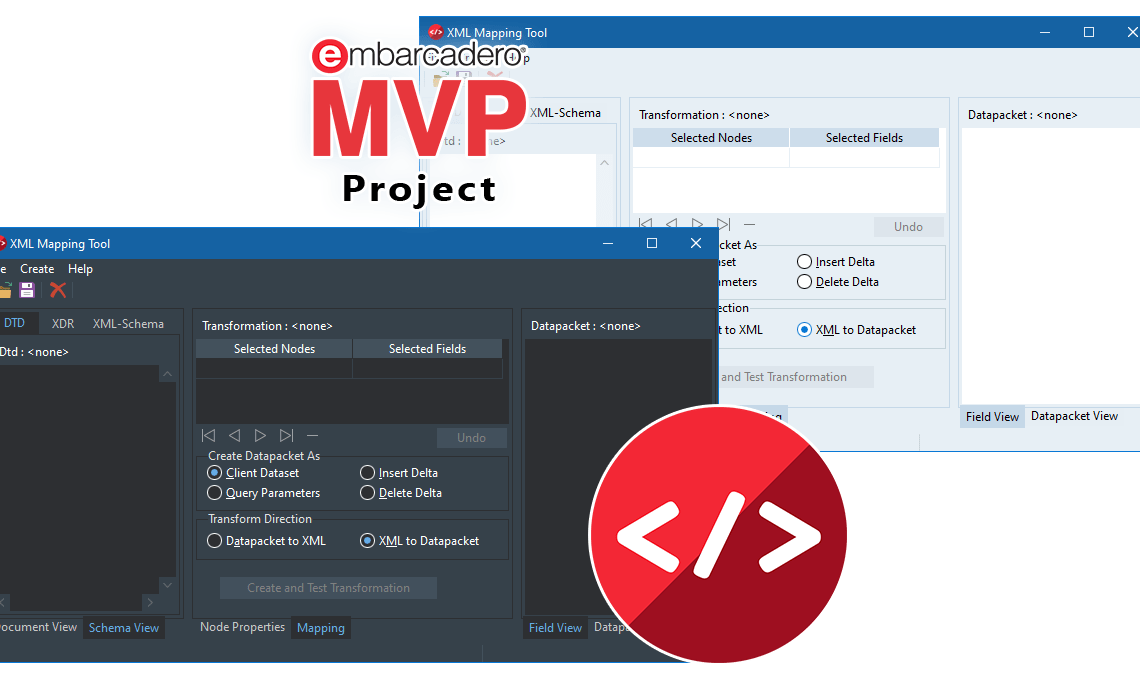Select Delete Delta option in dark window
Screen dimensions: 1140x675
pyautogui.click(x=401, y=493)
